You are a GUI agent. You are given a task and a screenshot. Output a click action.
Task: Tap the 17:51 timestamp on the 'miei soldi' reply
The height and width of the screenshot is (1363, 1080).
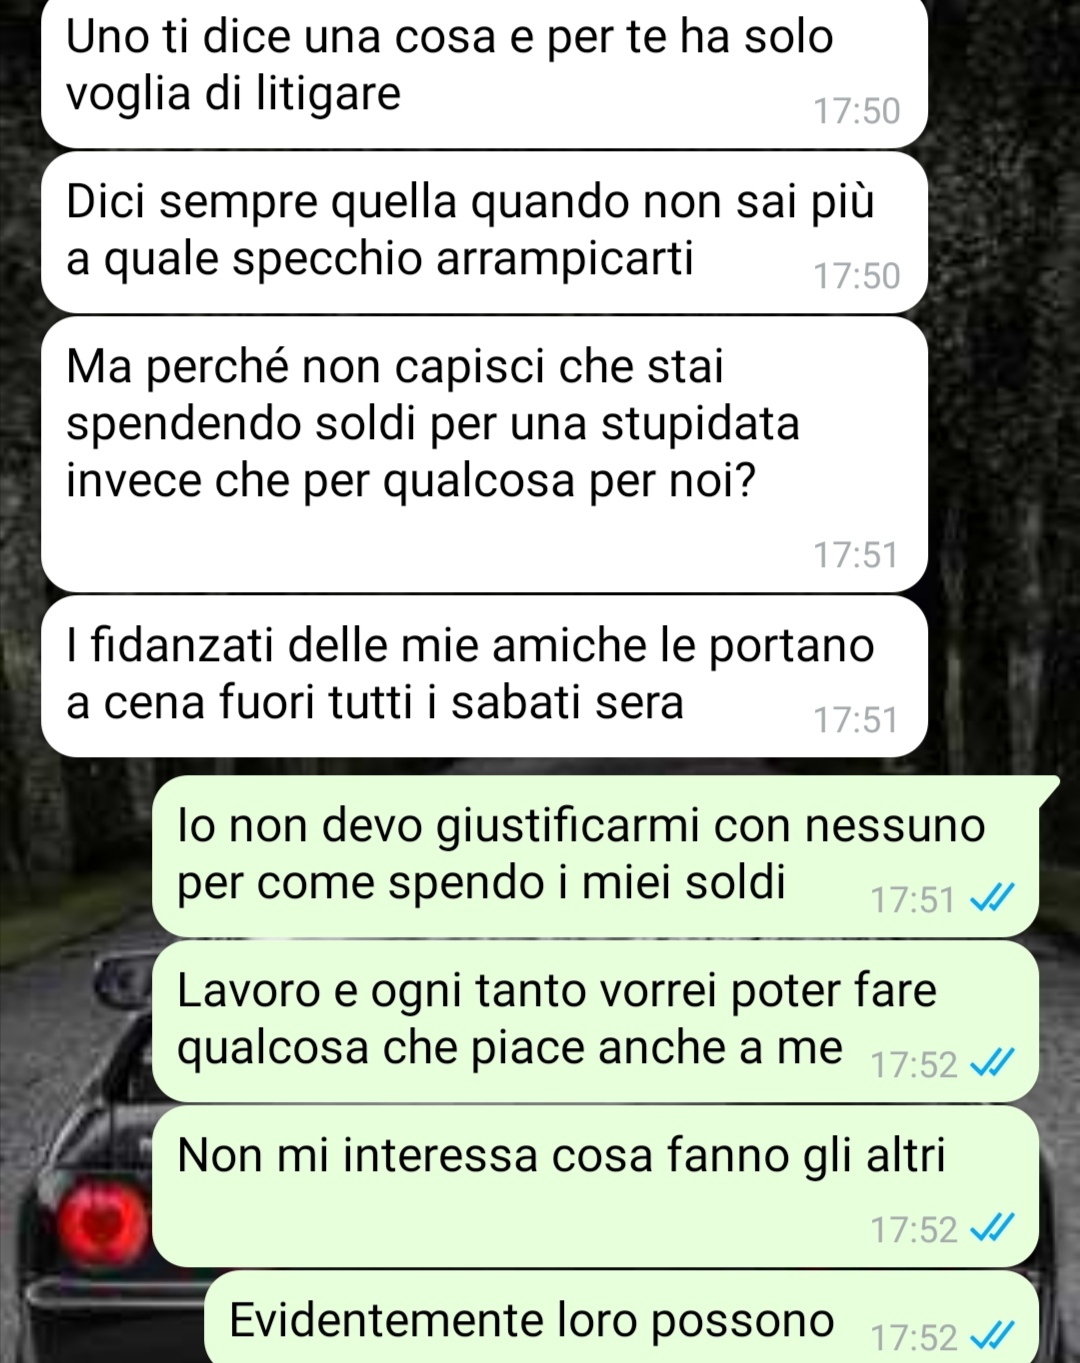click(x=913, y=900)
